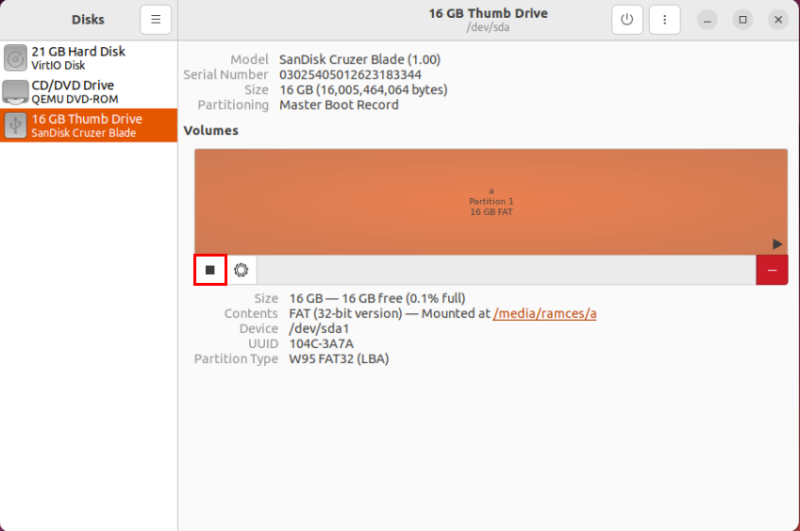Select the CD/DVD Drive QEMU DVD-ROM entry
800x531 pixels.
89,92
